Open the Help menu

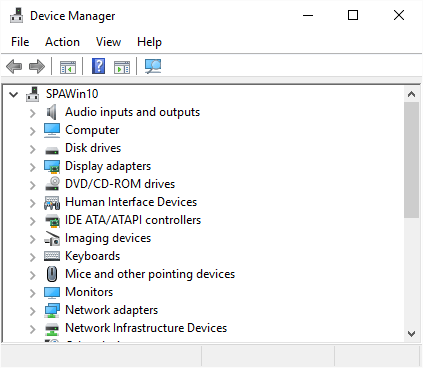tap(149, 42)
